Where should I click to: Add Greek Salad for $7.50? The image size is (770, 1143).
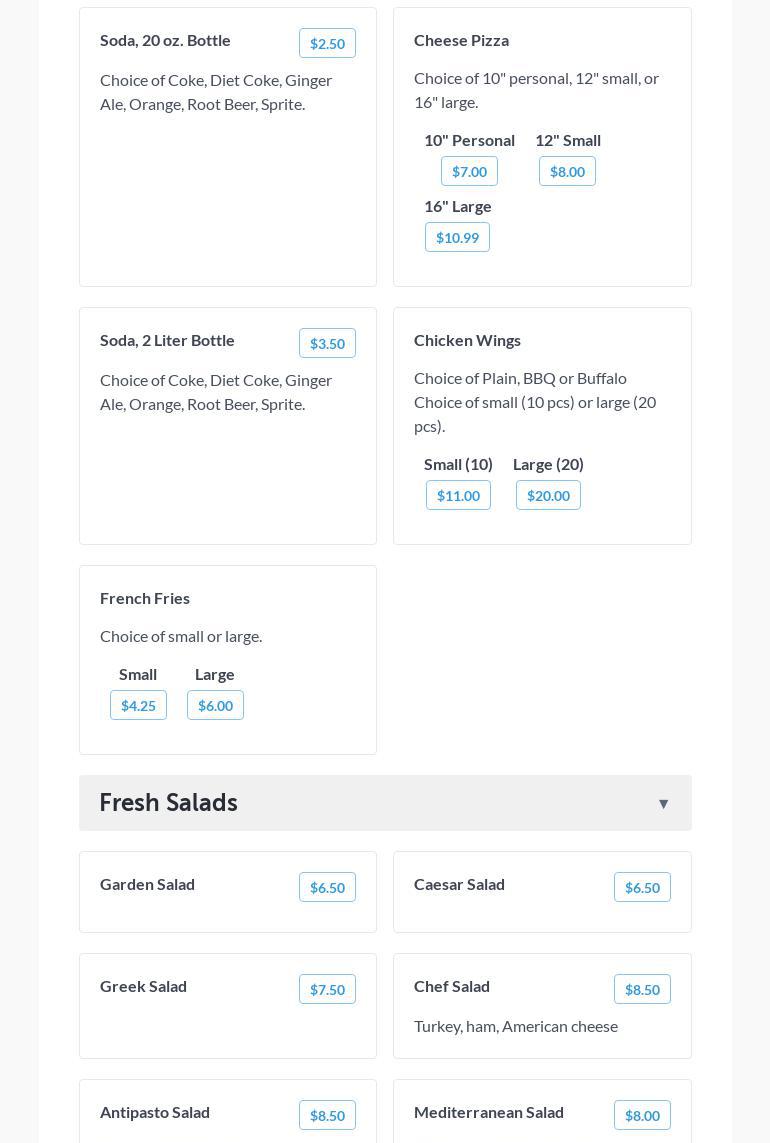(x=327, y=989)
